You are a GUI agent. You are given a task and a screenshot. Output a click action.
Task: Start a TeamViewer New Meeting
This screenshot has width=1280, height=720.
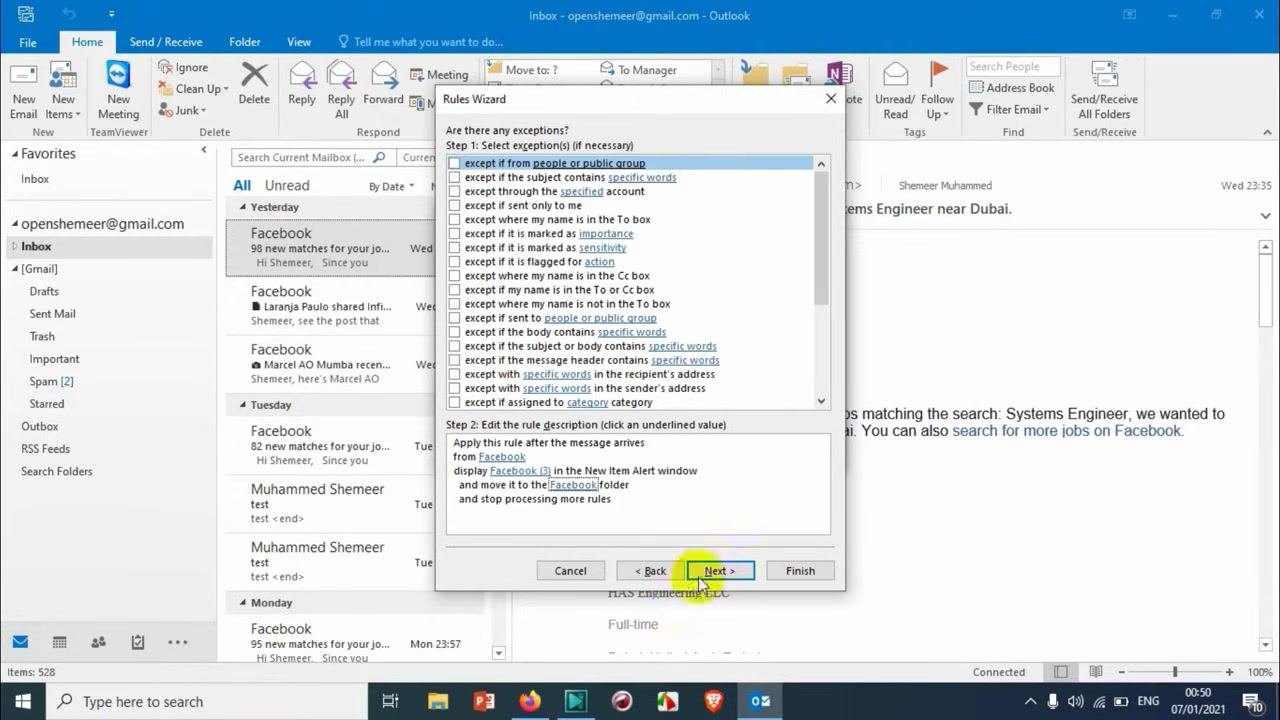coord(118,91)
